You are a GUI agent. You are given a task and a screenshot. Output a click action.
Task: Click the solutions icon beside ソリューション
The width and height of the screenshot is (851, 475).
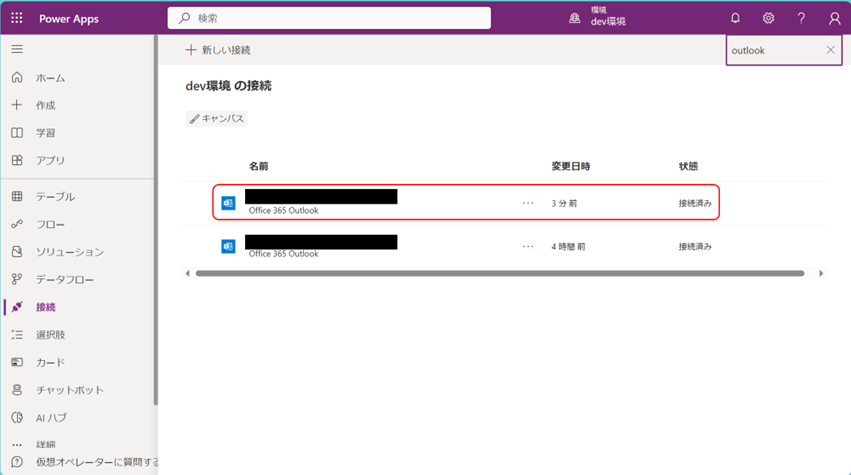17,252
